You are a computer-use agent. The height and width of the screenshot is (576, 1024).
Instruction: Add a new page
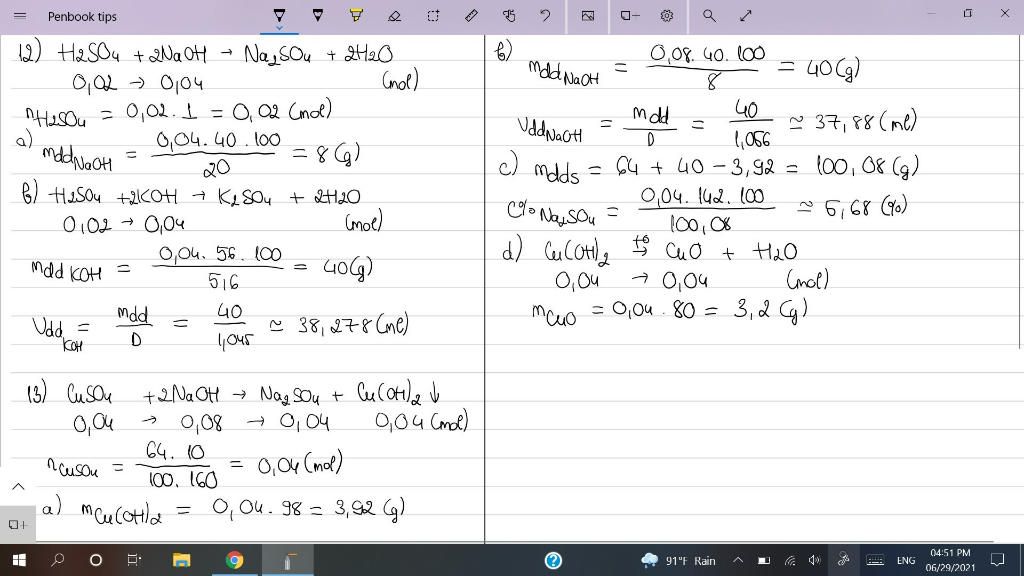tap(18, 524)
